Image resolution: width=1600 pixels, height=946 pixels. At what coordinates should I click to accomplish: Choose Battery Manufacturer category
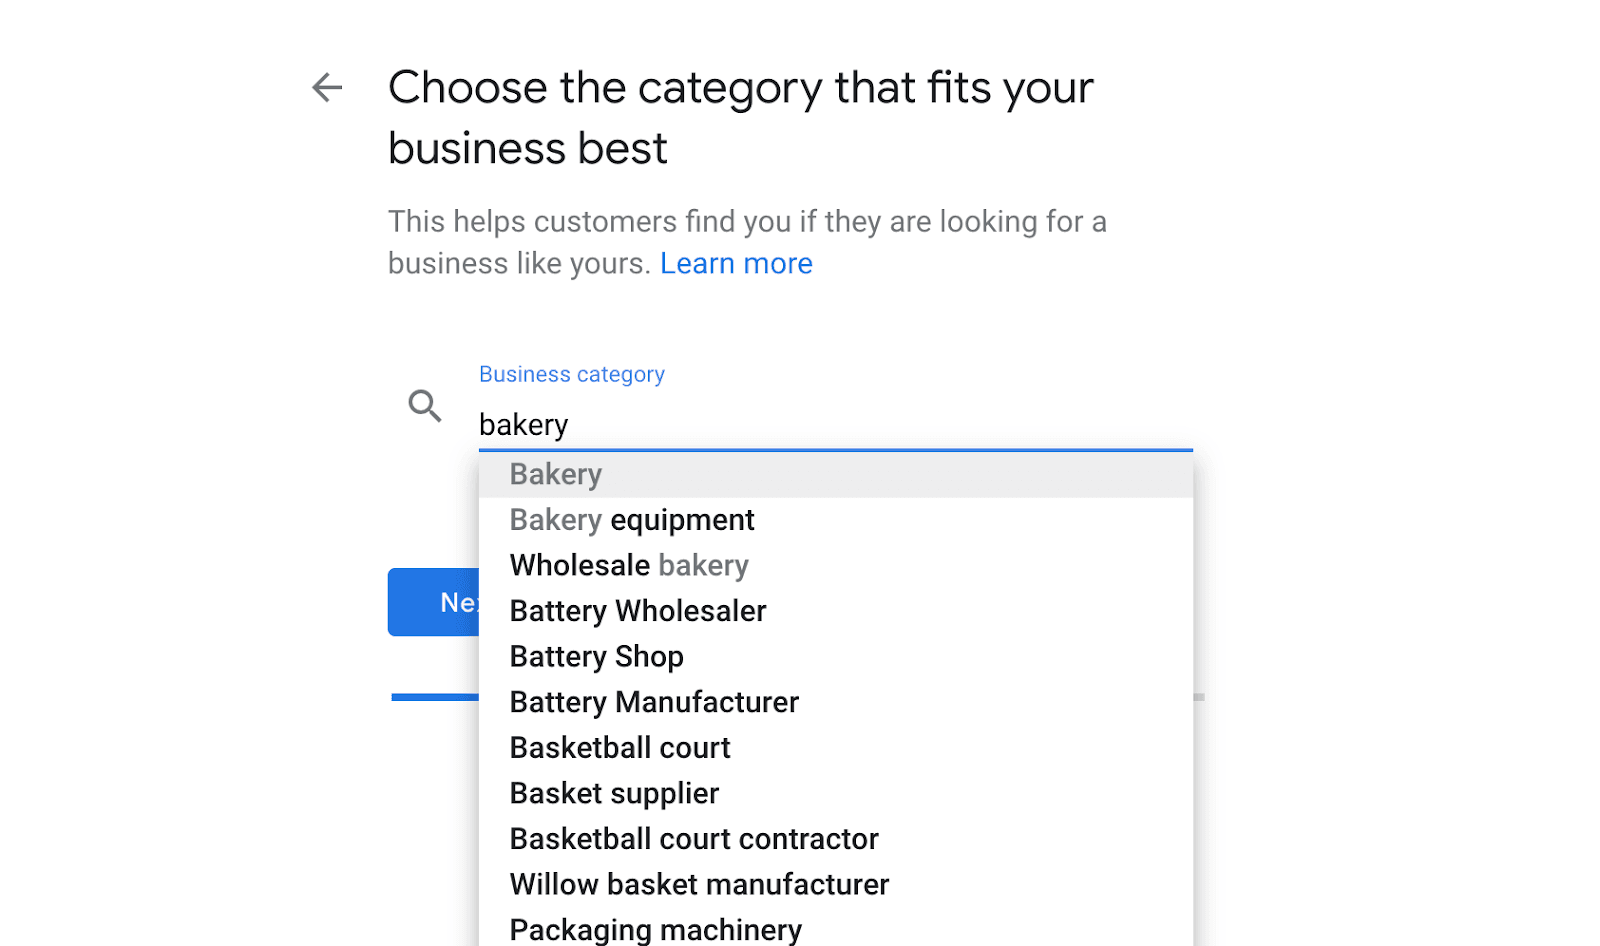[x=654, y=702]
